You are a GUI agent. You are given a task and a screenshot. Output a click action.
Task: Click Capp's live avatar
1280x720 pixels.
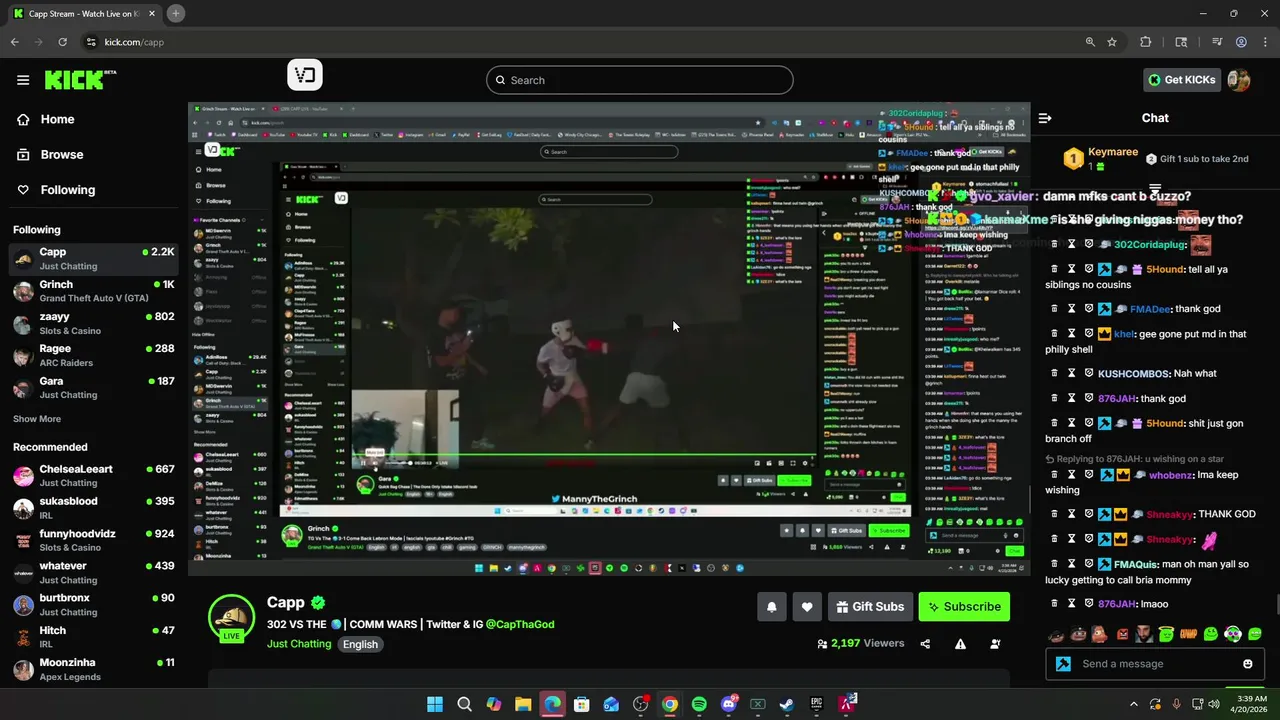231,619
